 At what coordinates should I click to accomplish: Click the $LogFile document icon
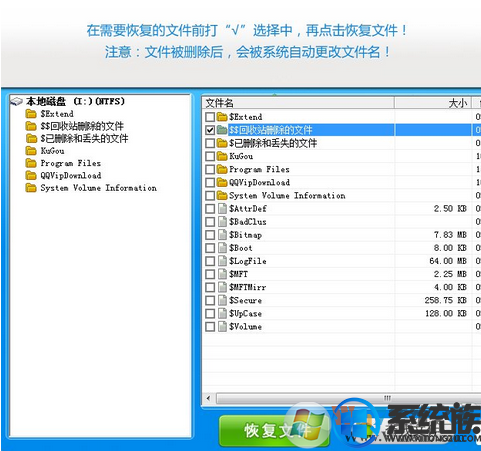click(222, 261)
